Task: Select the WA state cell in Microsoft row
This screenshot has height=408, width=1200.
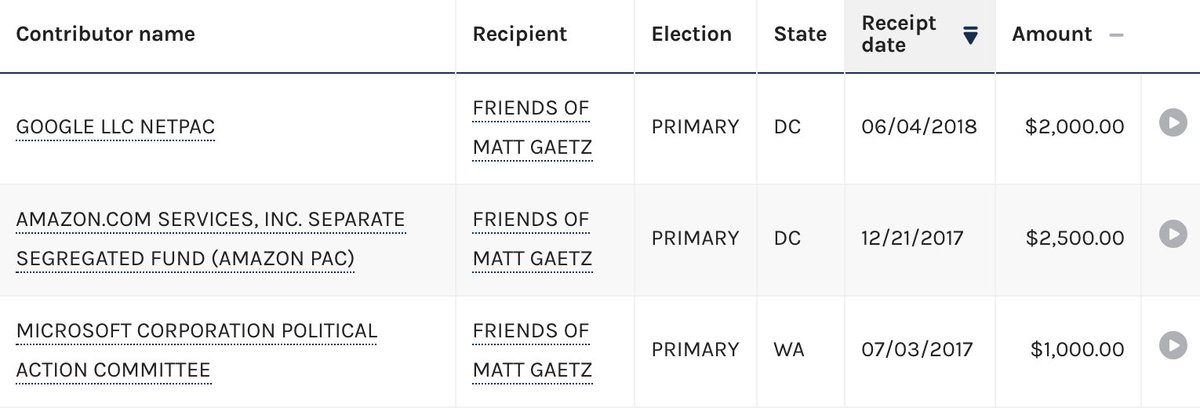Action: (x=790, y=350)
